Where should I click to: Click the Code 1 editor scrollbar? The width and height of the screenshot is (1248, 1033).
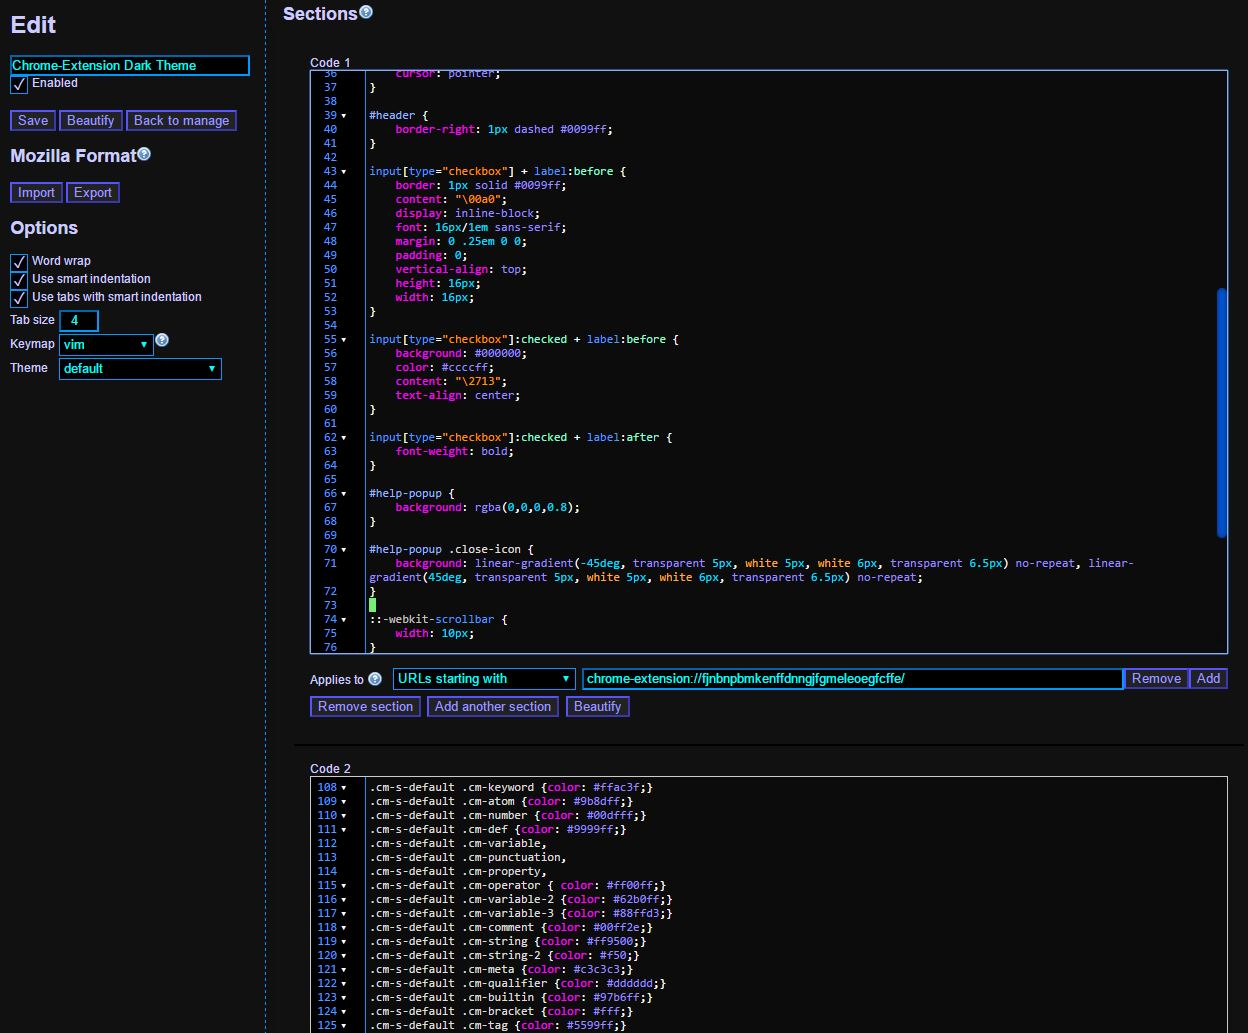[x=1220, y=413]
